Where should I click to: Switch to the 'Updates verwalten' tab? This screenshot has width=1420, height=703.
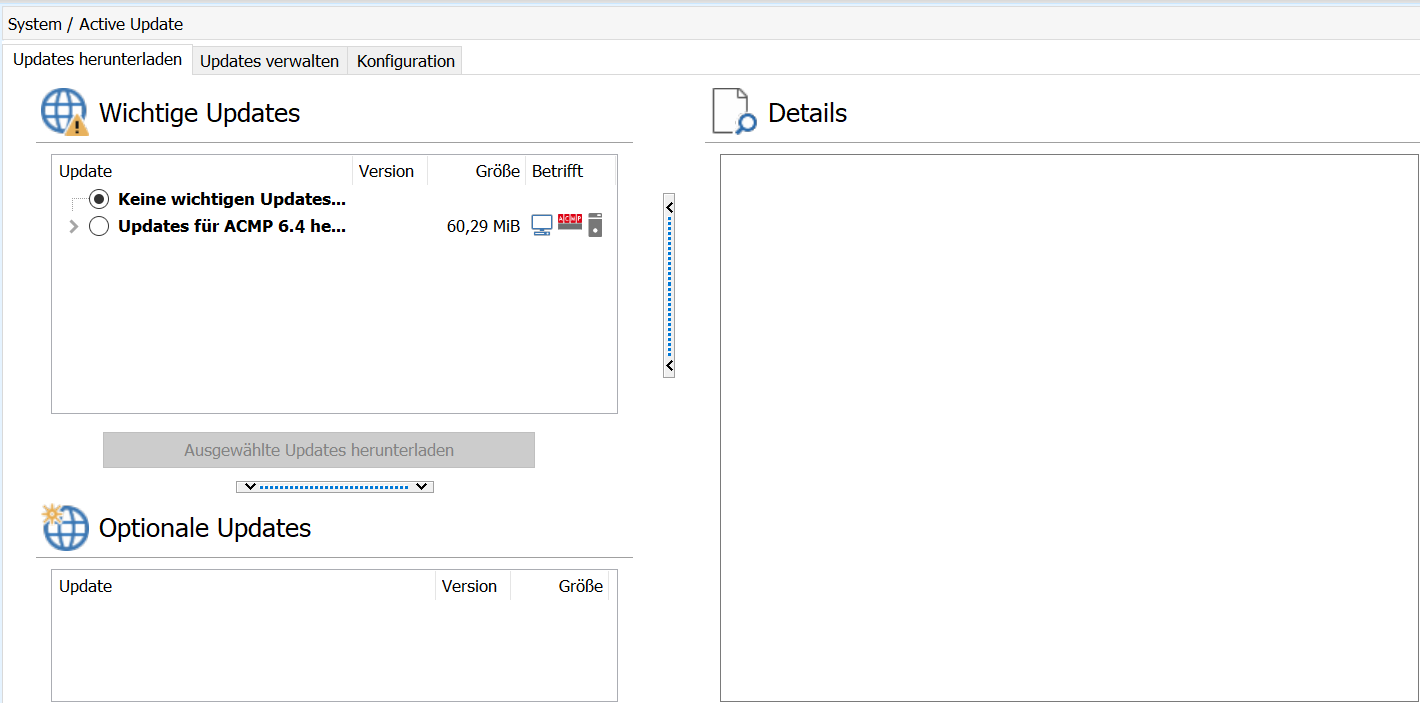269,61
